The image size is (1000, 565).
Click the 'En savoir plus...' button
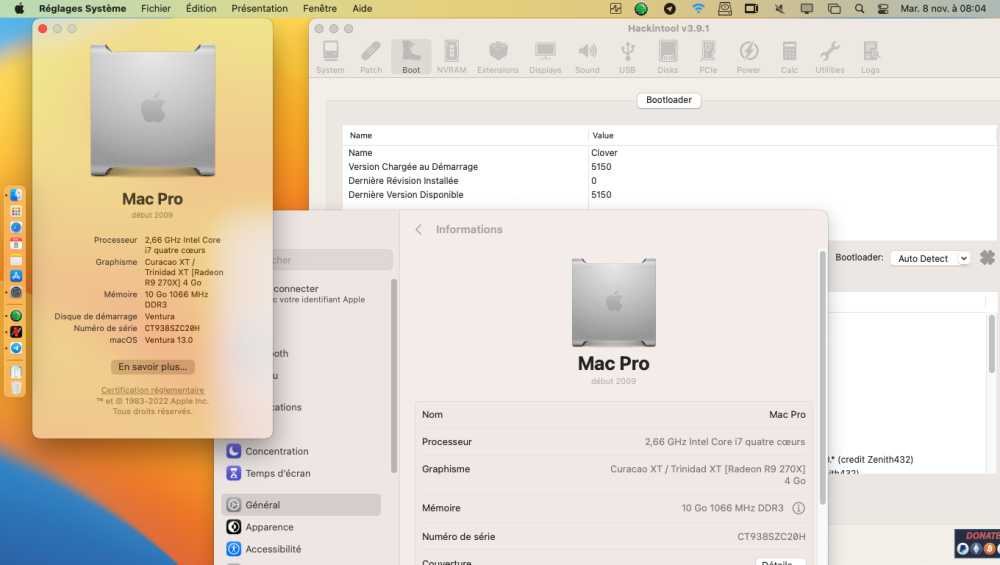[152, 367]
